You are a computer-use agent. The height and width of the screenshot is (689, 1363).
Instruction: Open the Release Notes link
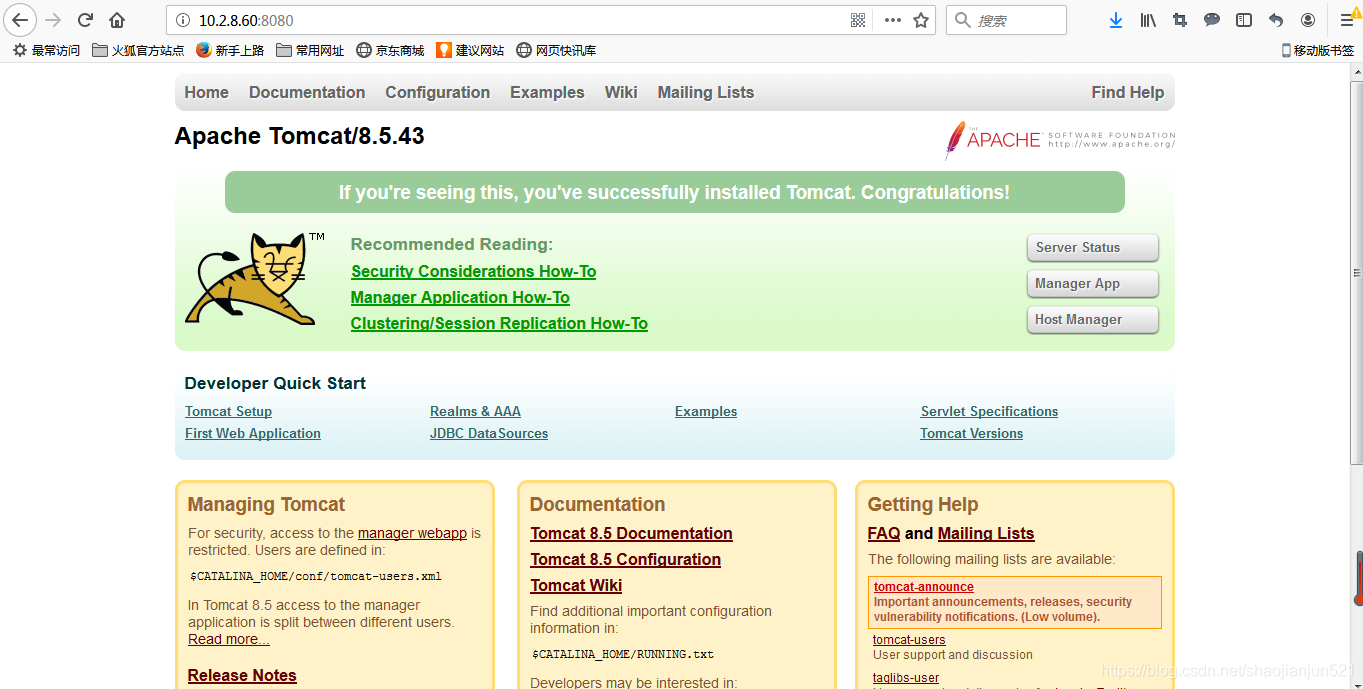[x=242, y=675]
